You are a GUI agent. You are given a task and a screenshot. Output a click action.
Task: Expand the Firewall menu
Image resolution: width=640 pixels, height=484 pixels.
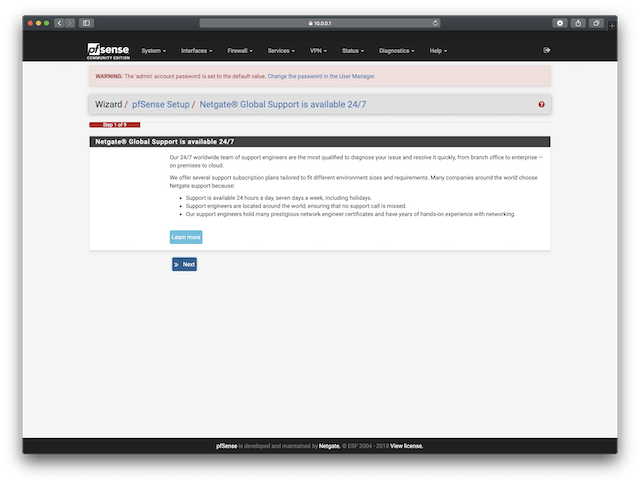[240, 51]
